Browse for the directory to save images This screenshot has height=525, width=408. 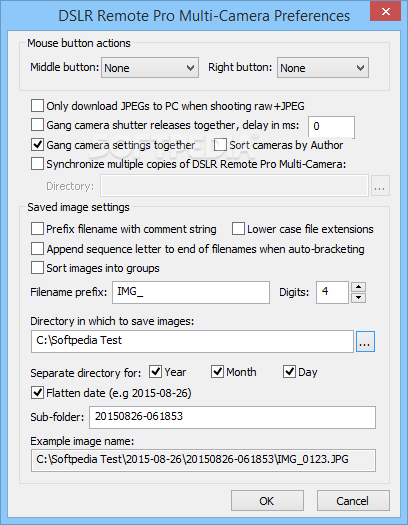[x=365, y=342]
